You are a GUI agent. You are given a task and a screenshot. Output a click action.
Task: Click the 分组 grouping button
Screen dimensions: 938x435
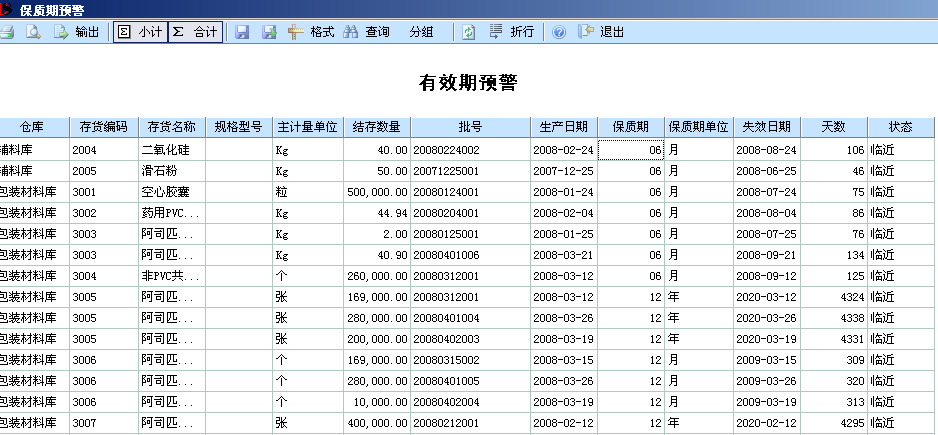click(421, 32)
